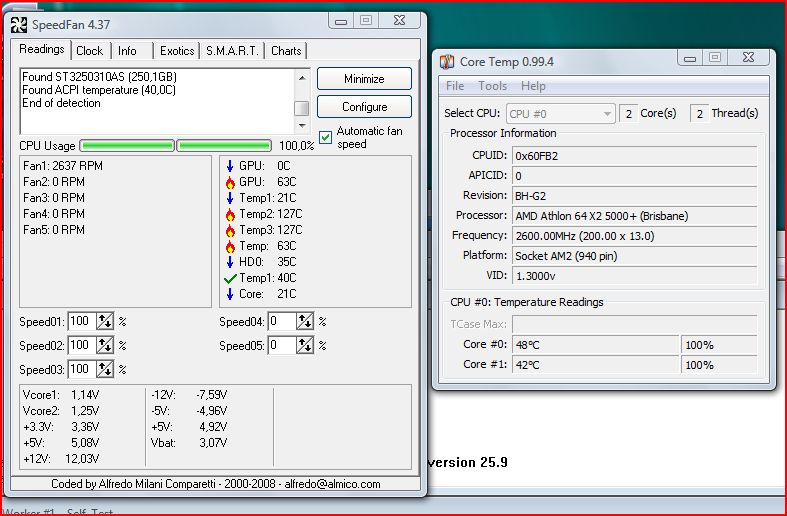This screenshot has height=516, width=787.
Task: Toggle the Automatic fan speed checkbox
Action: (326, 138)
